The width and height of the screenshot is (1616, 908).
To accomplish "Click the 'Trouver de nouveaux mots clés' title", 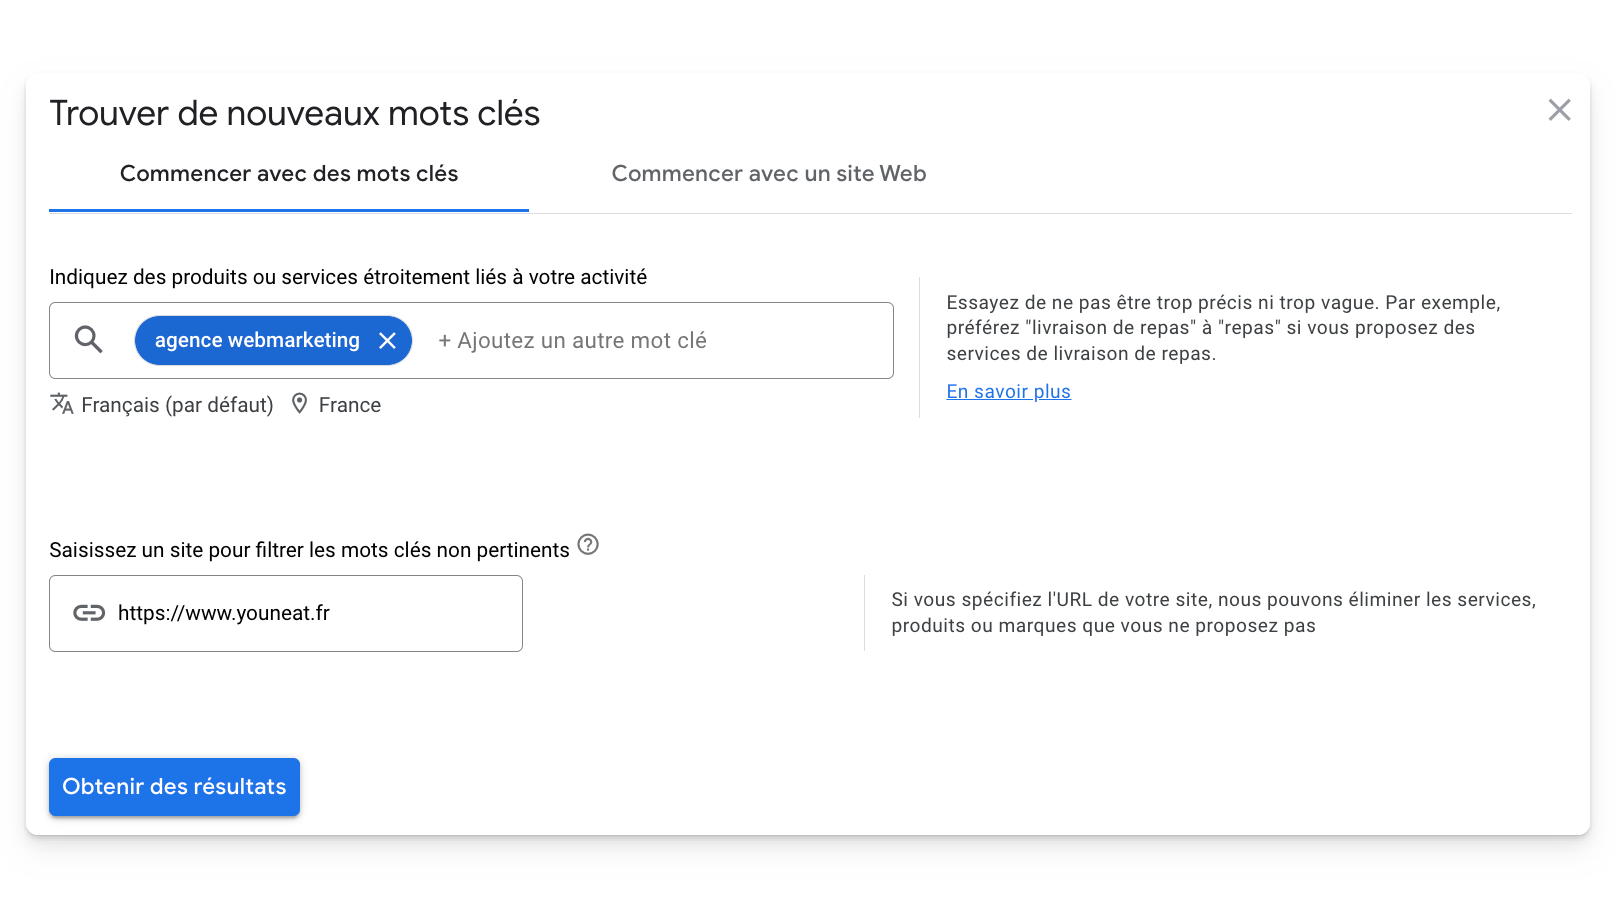I will point(295,114).
